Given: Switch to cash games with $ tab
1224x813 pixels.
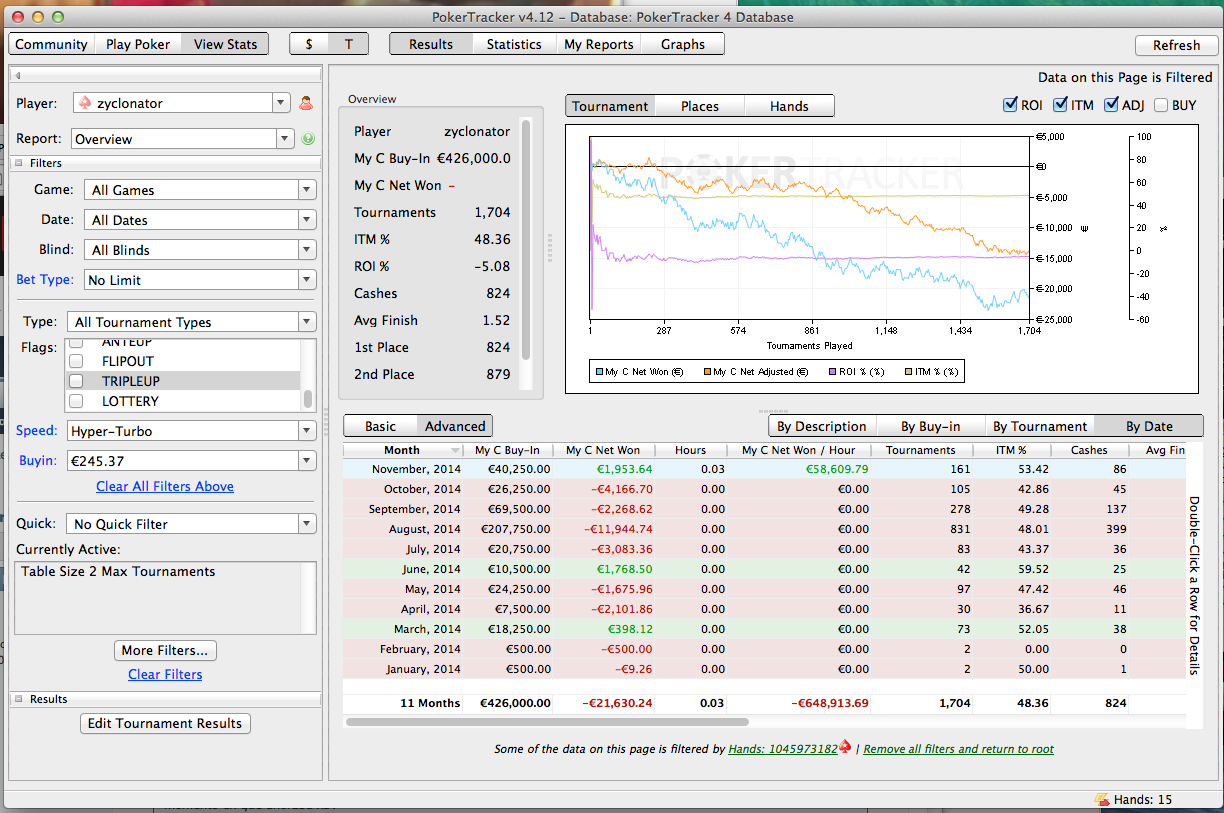Looking at the screenshot, I should (x=309, y=44).
